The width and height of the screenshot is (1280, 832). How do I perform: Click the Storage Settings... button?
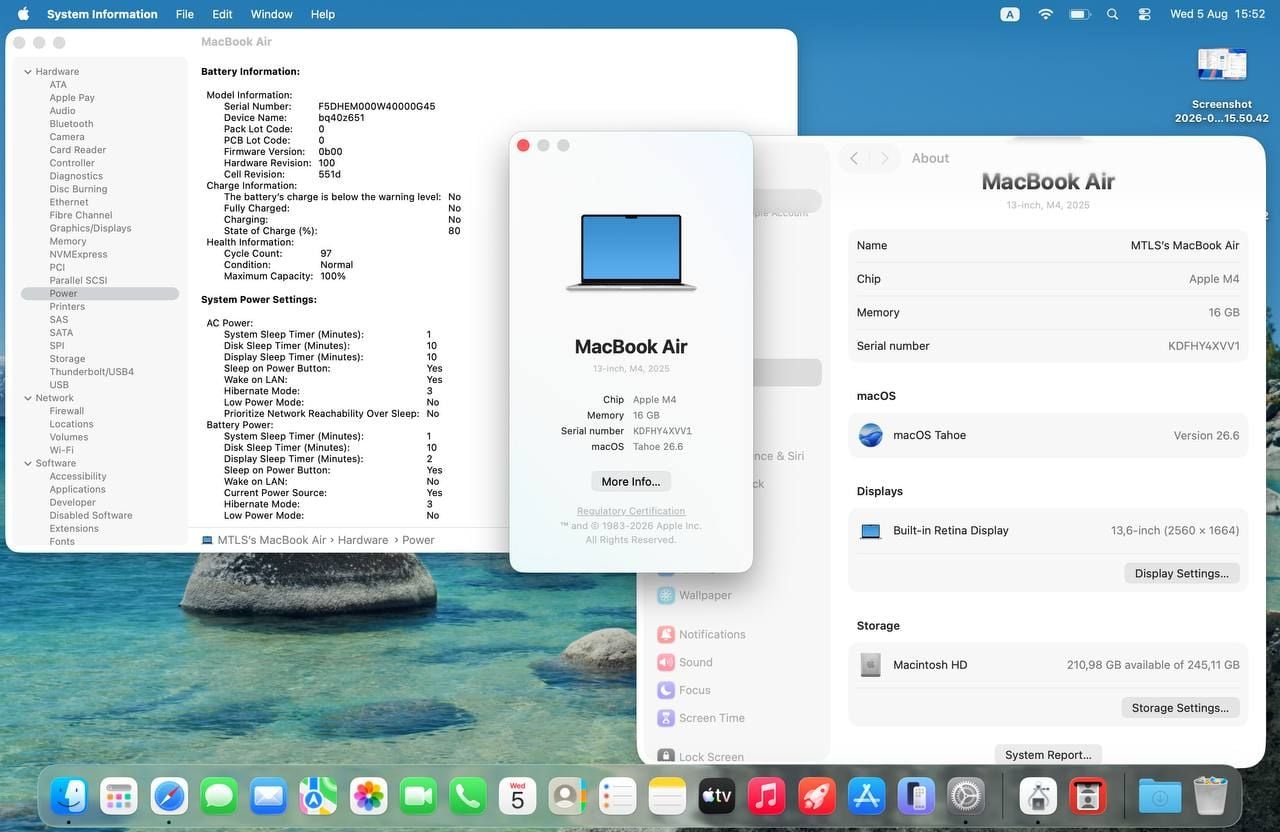[1180, 707]
